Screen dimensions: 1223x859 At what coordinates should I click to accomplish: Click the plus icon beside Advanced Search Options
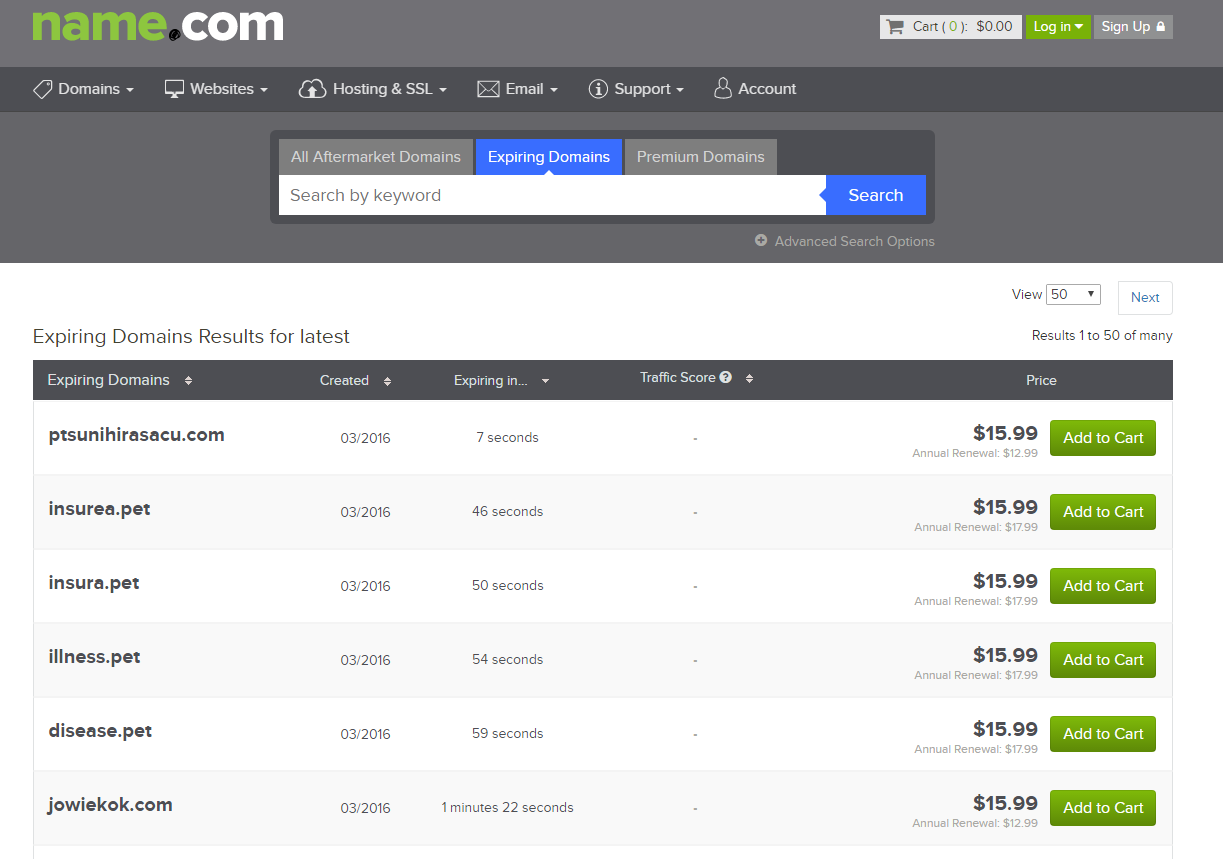761,241
